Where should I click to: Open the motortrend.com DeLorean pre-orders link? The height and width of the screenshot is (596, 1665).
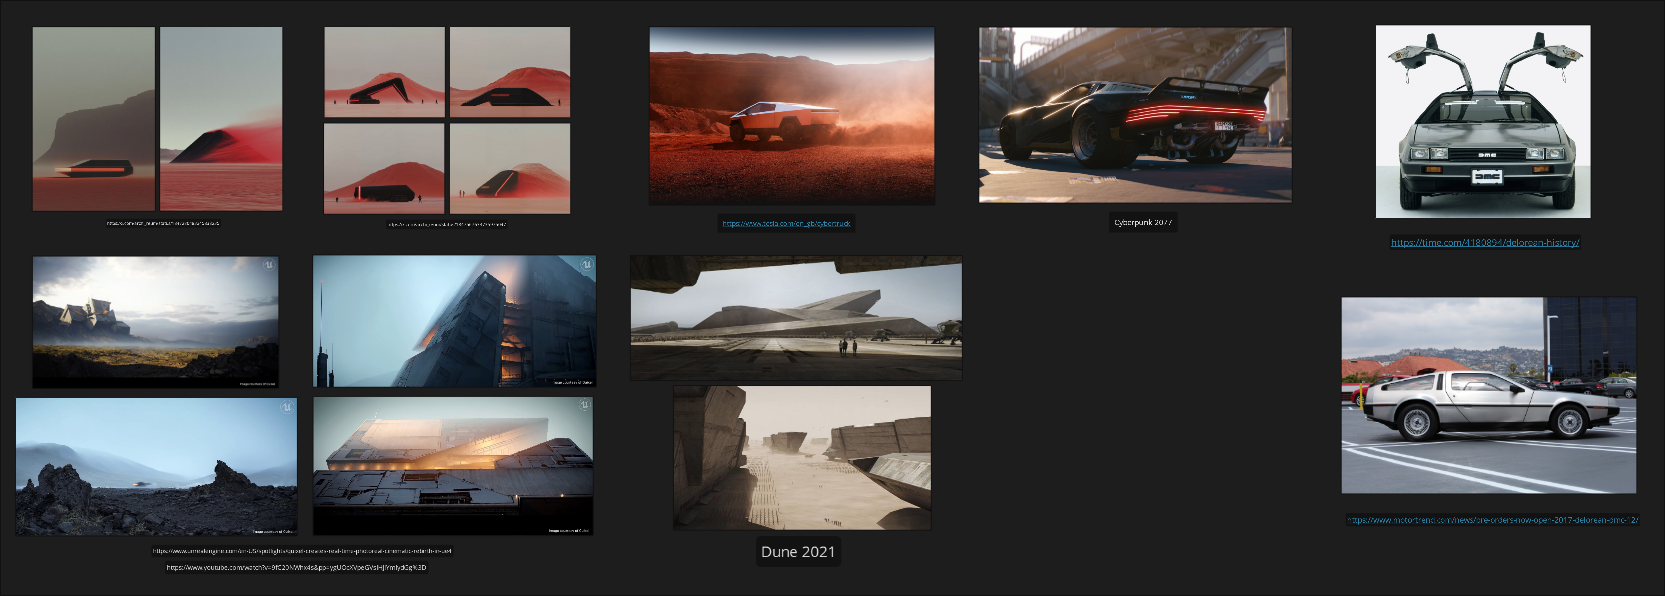[x=1492, y=520]
